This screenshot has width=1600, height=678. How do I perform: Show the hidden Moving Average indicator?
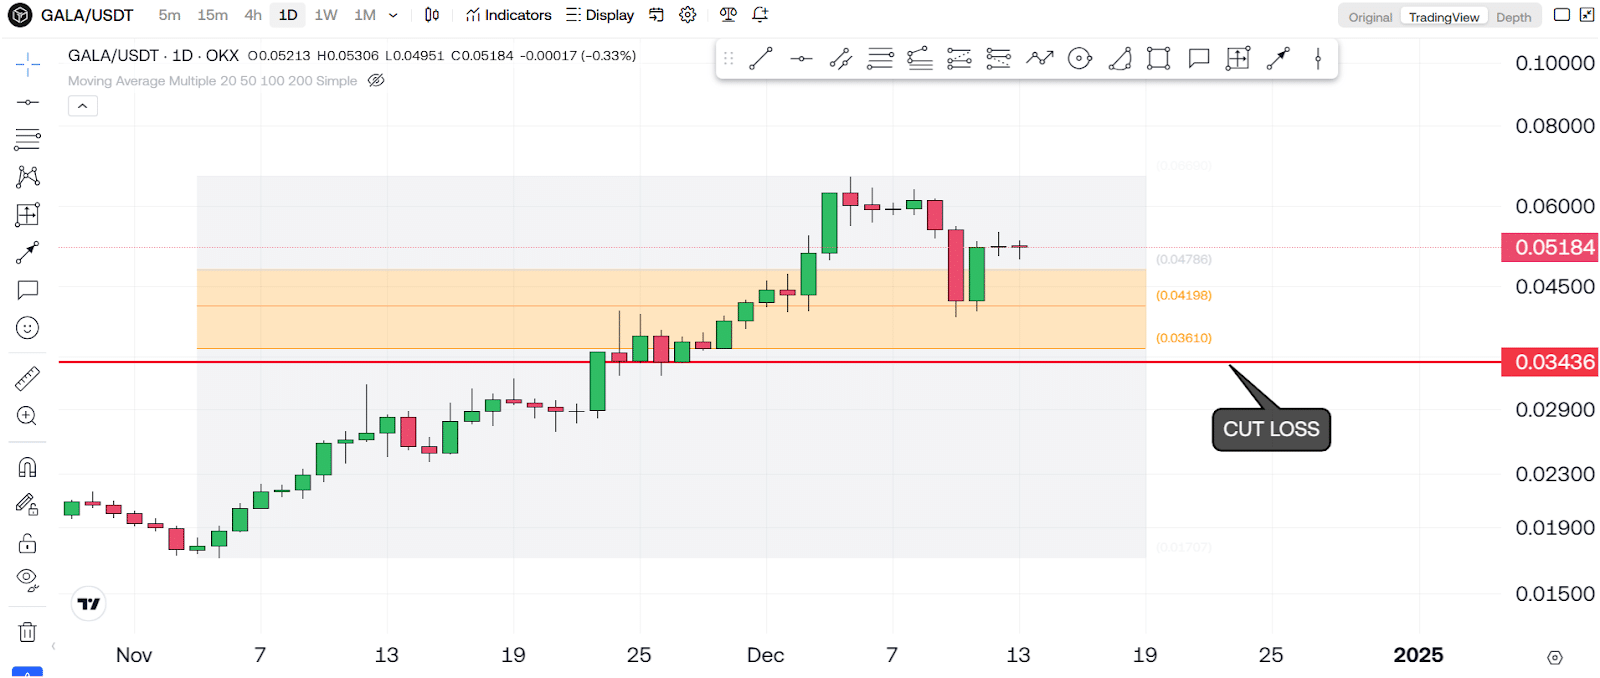376,81
